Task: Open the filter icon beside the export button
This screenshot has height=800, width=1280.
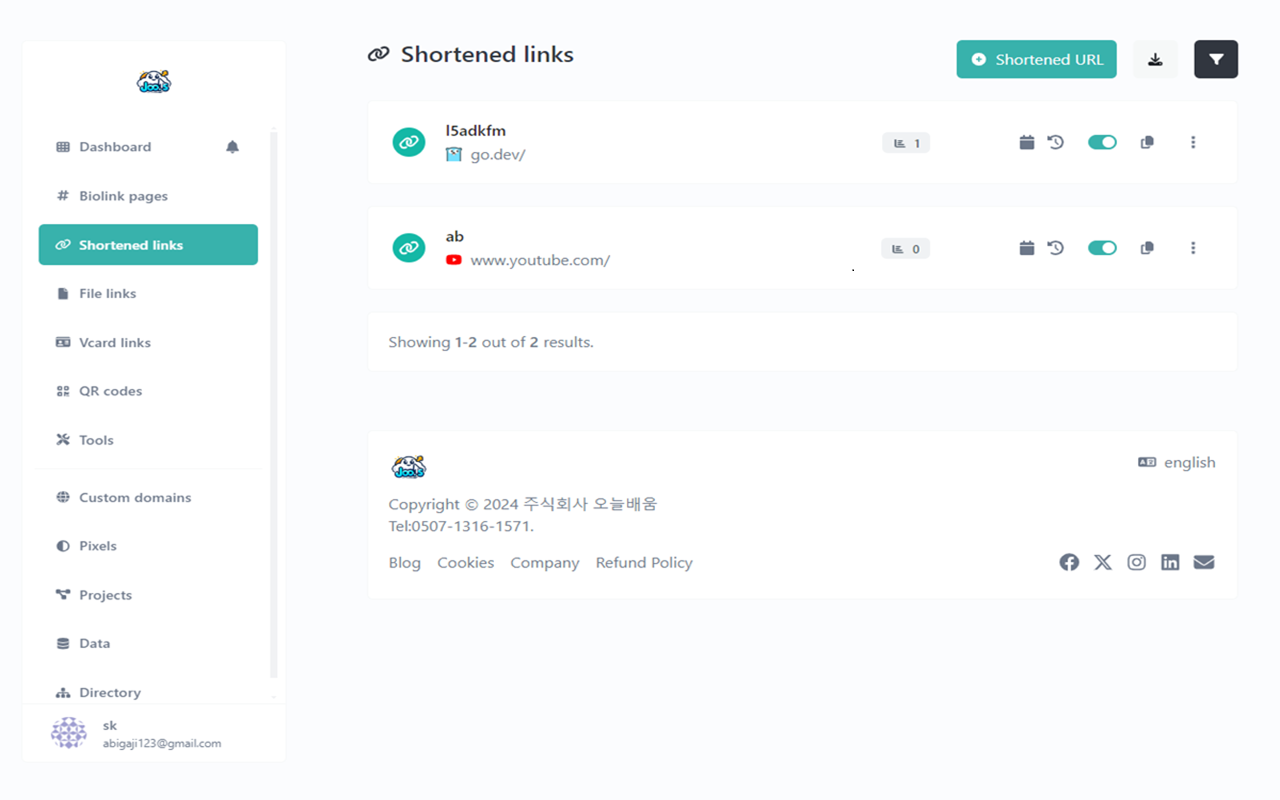Action: [x=1216, y=59]
